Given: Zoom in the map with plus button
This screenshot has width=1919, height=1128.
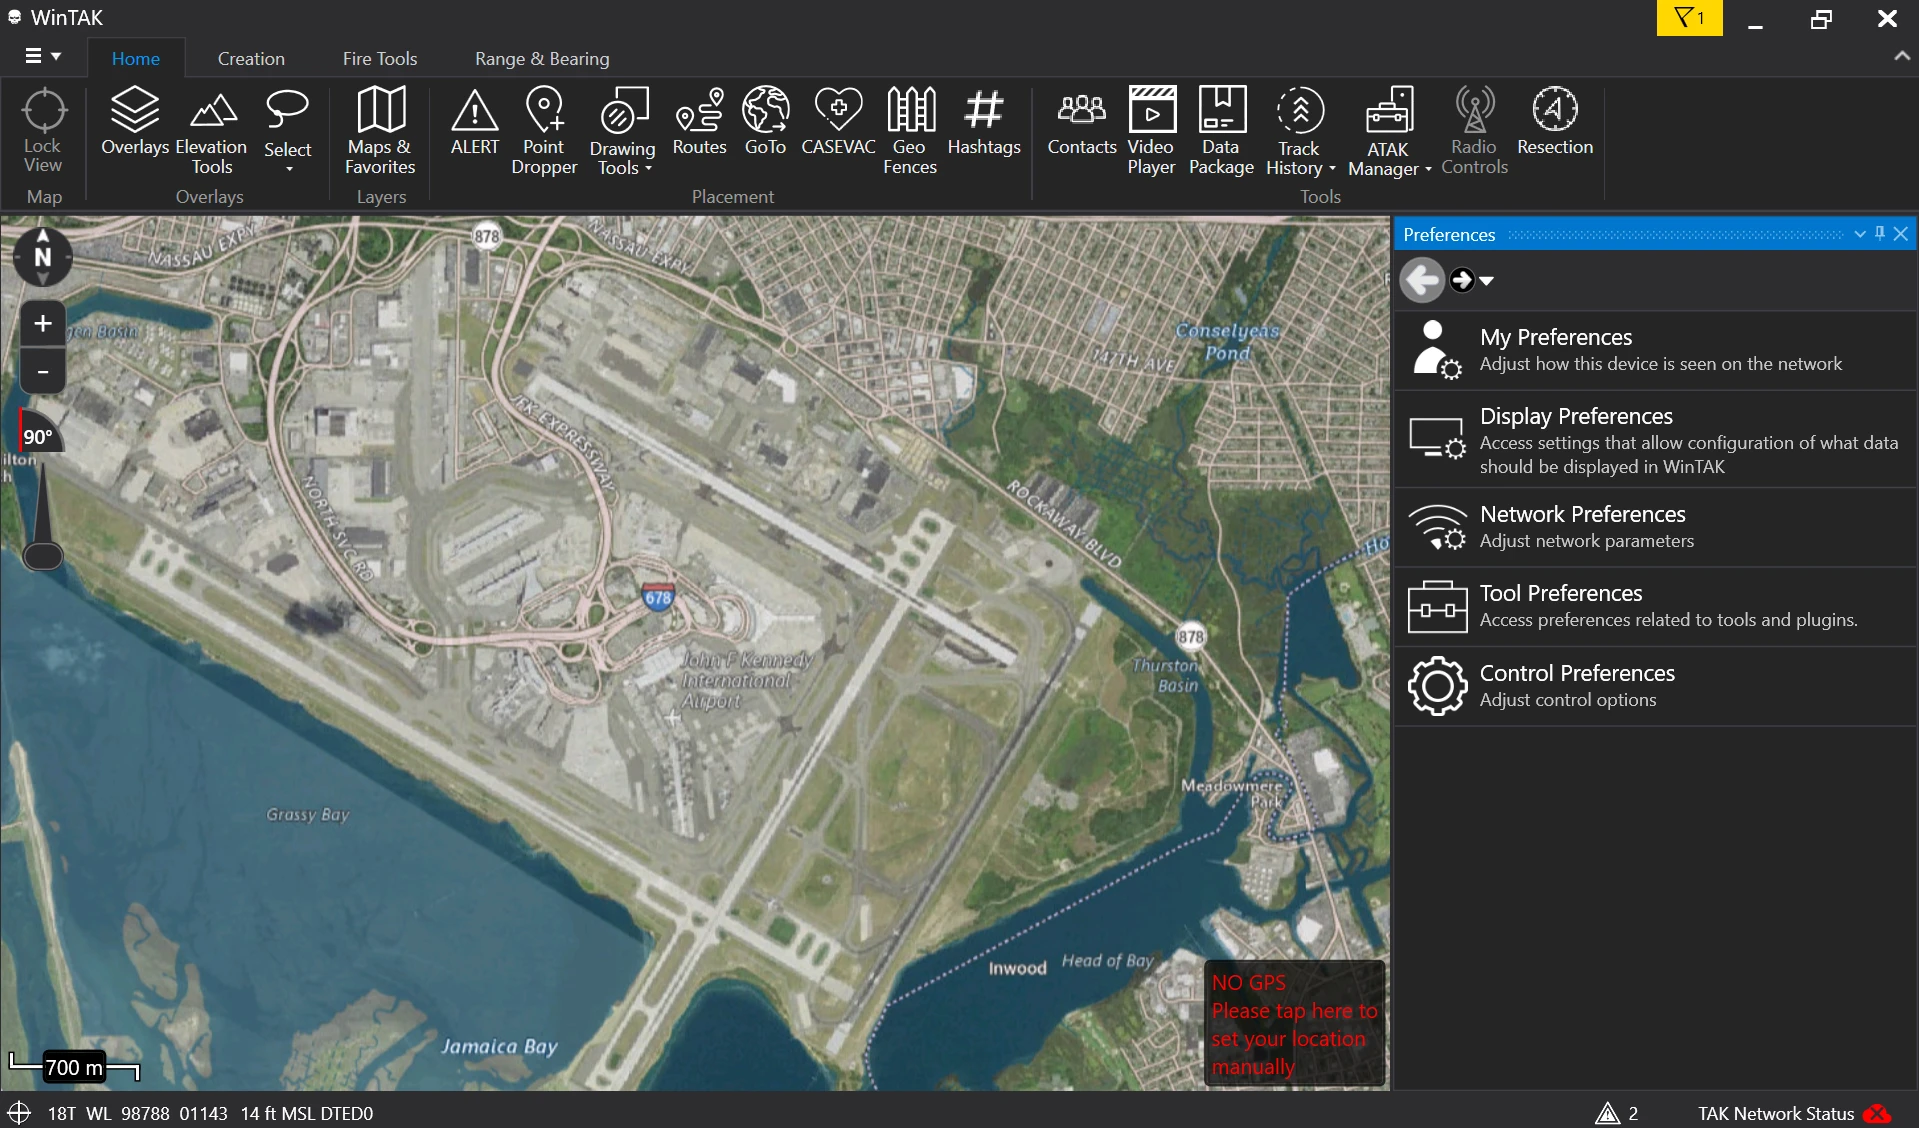Looking at the screenshot, I should [x=43, y=324].
